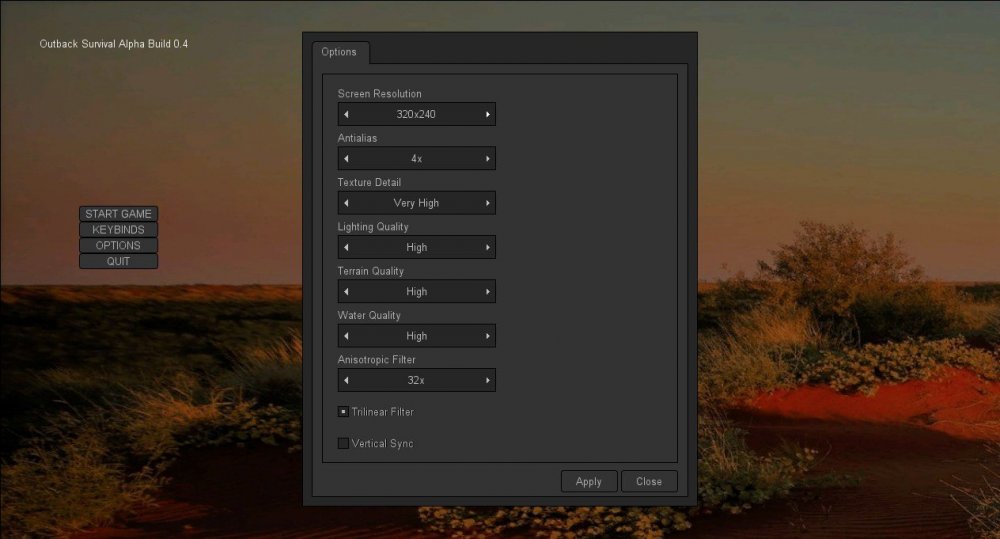Raise Lighting Quality using right arrow
This screenshot has height=539, width=1000.
pyautogui.click(x=488, y=247)
